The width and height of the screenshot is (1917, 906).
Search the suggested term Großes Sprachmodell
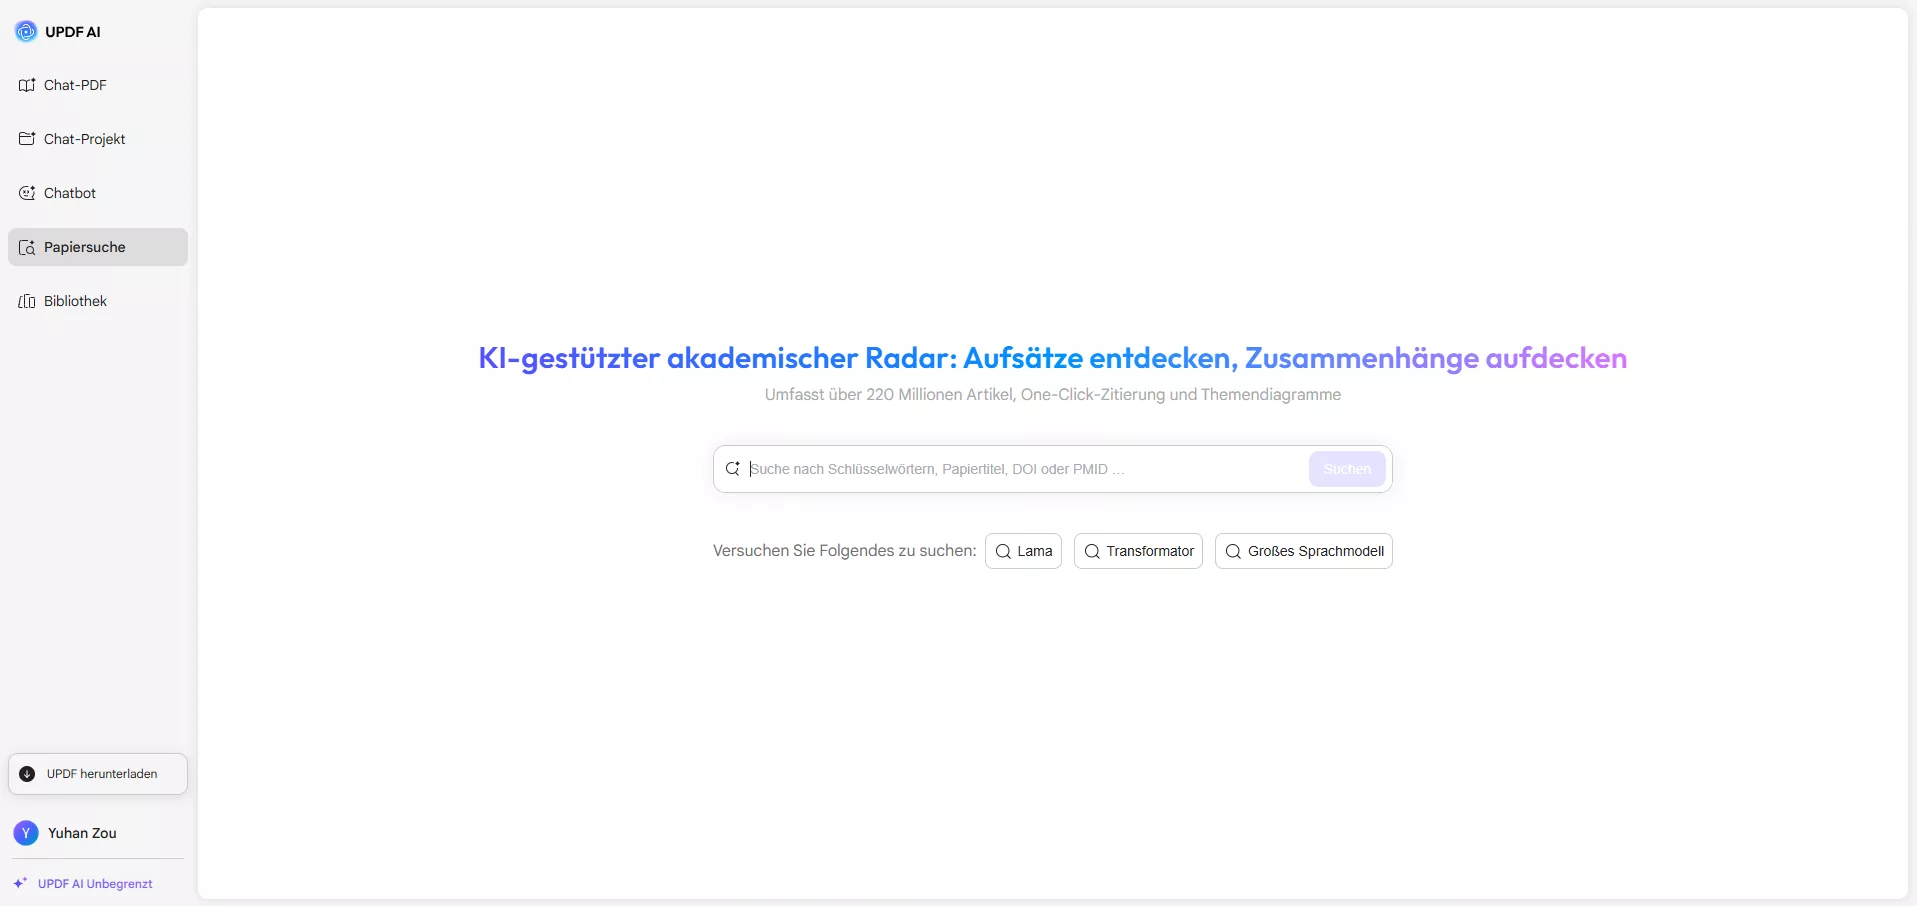[x=1304, y=551]
